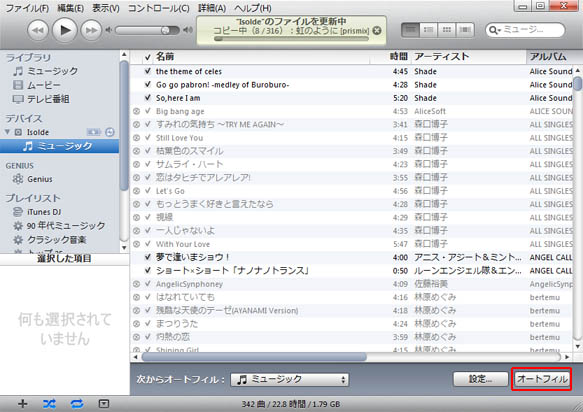Viewport: 583px width, 412px height.
Task: Click the Play button
Action: click(64, 30)
